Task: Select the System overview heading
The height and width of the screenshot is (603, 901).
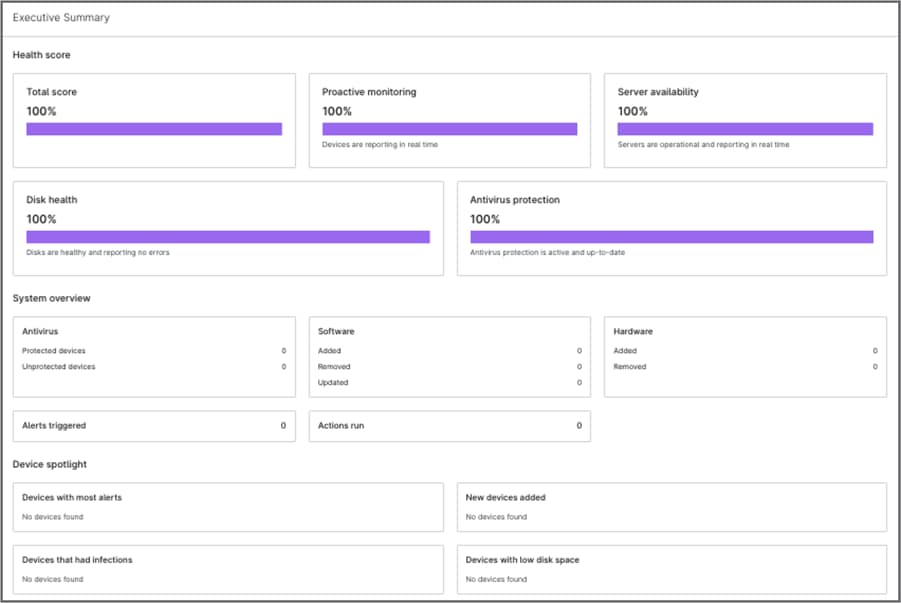Action: pyautogui.click(x=52, y=298)
